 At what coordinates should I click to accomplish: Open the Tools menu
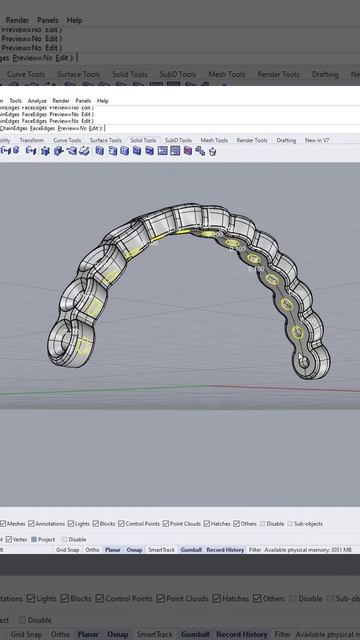click(x=16, y=100)
